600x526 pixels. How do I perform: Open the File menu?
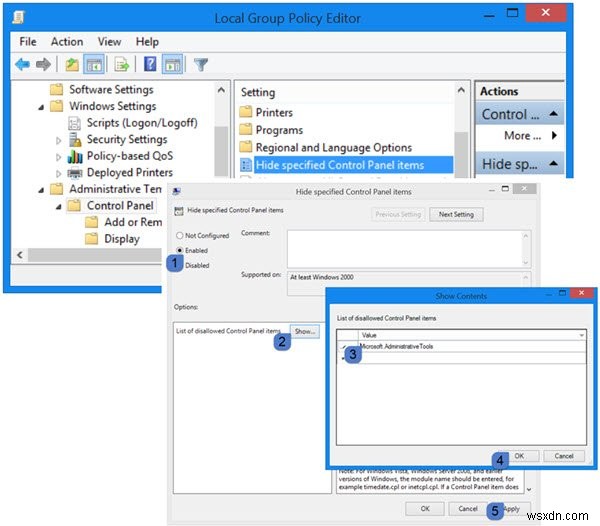click(x=28, y=41)
